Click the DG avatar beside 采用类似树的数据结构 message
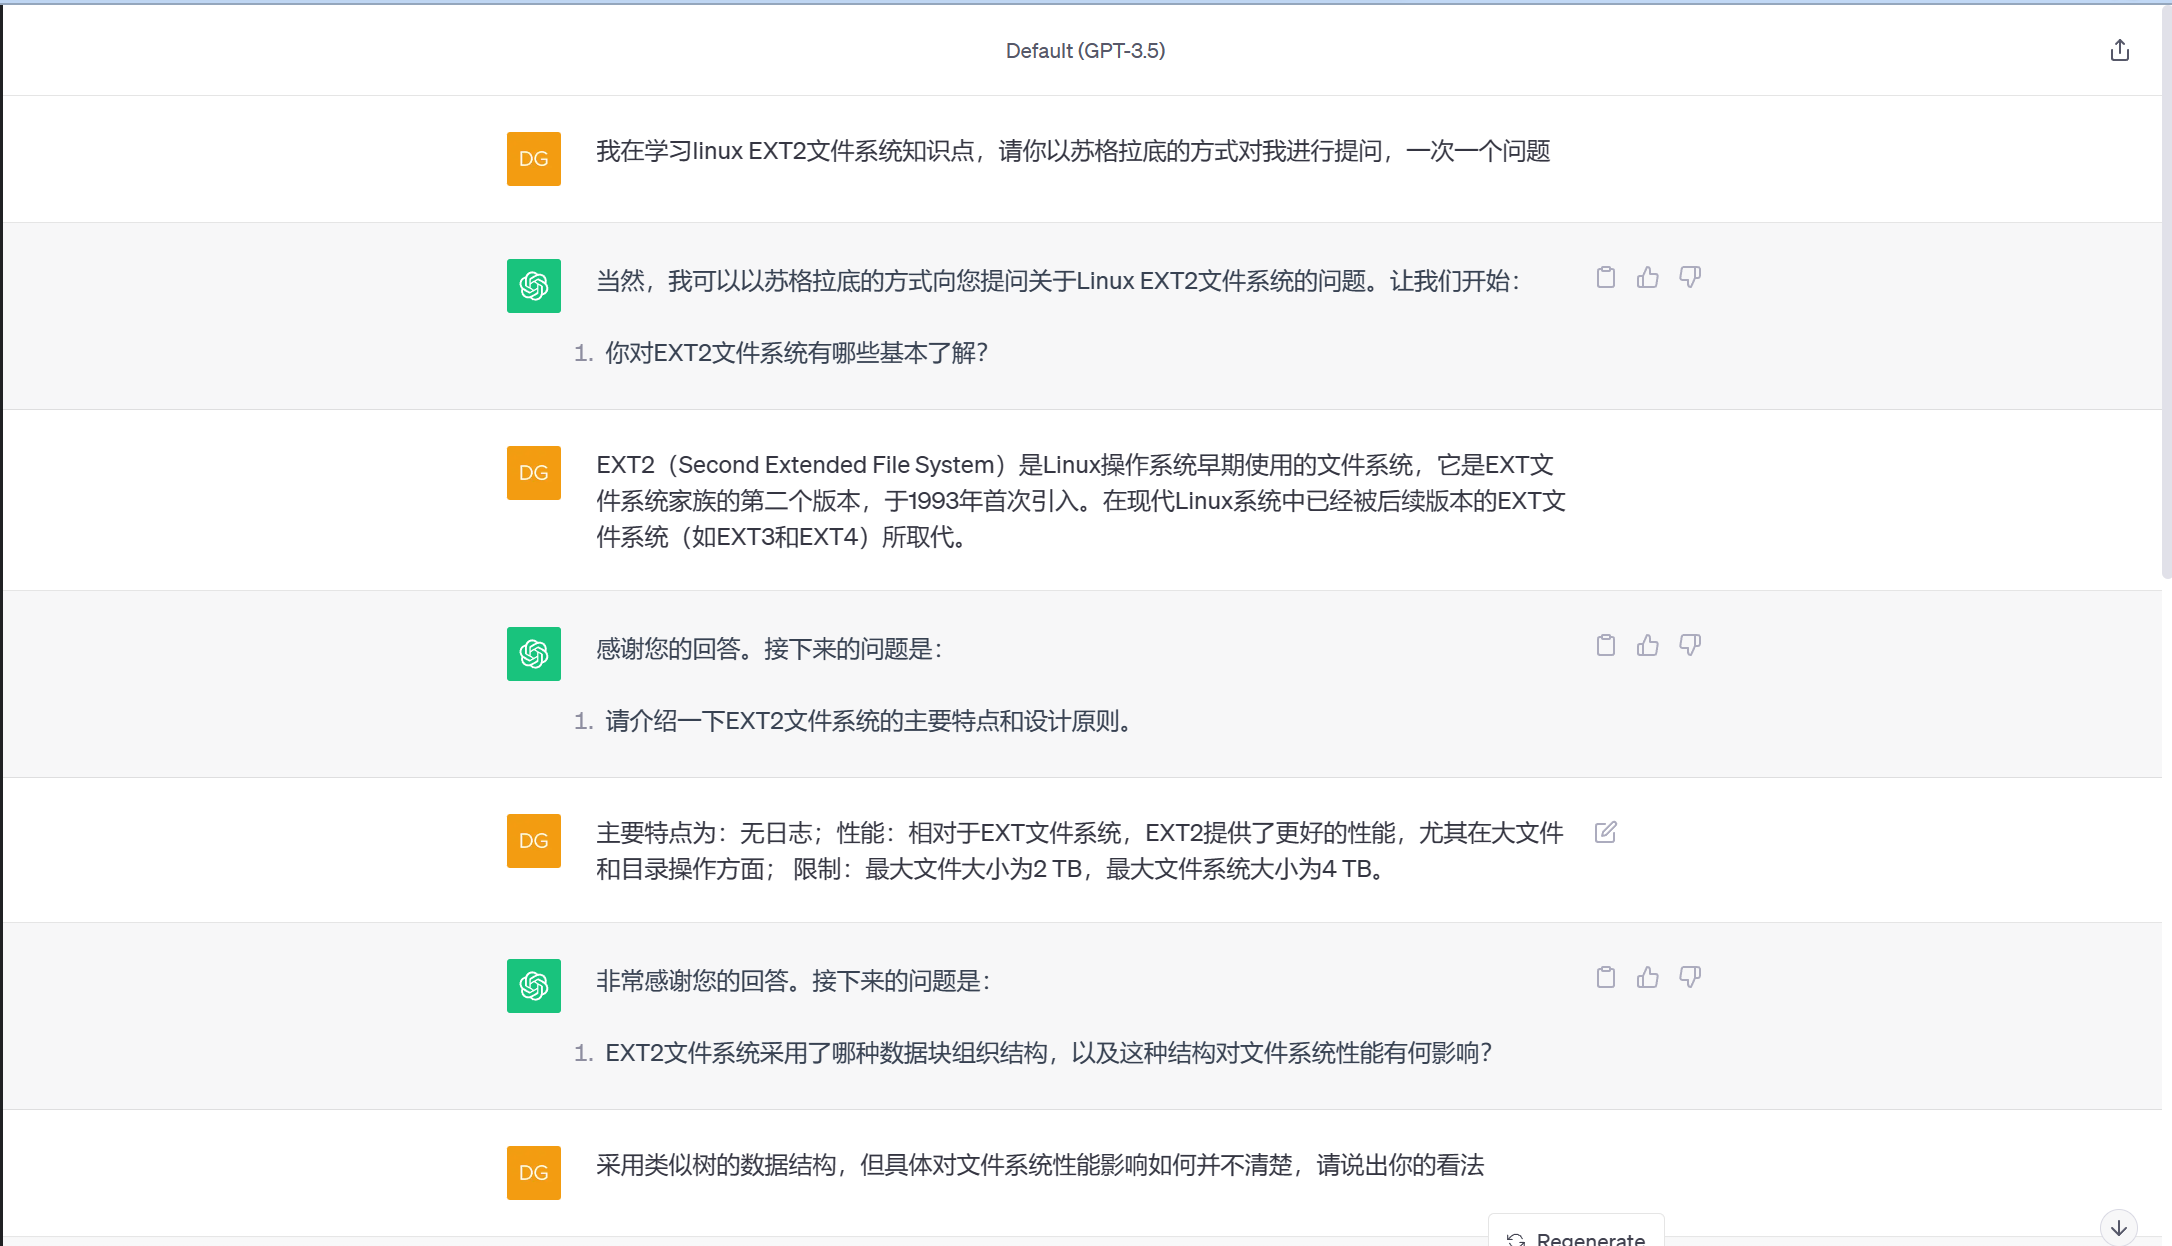Viewport: 2172px width, 1246px height. tap(533, 1173)
